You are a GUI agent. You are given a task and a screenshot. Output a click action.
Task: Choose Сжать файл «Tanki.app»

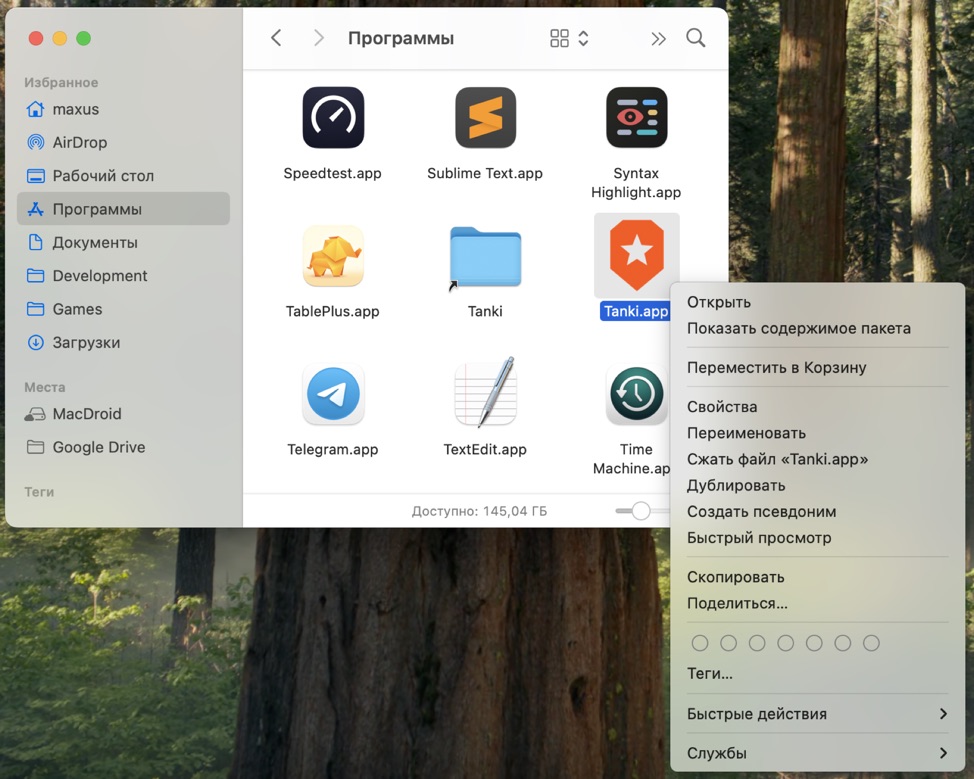(x=817, y=458)
